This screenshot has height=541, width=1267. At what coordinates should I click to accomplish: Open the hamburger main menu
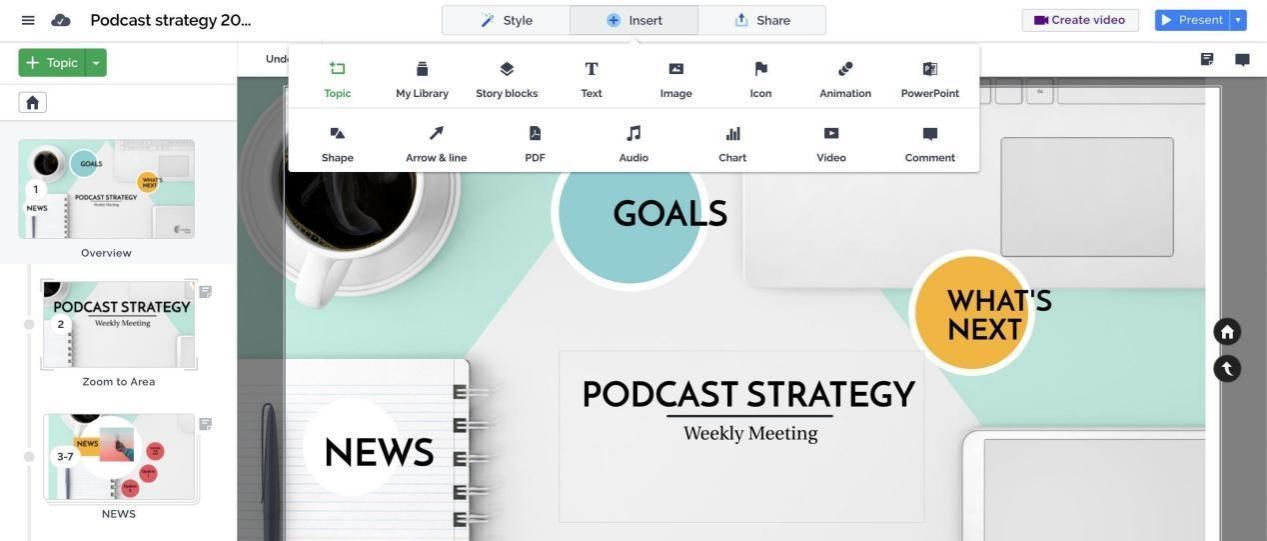(28, 20)
